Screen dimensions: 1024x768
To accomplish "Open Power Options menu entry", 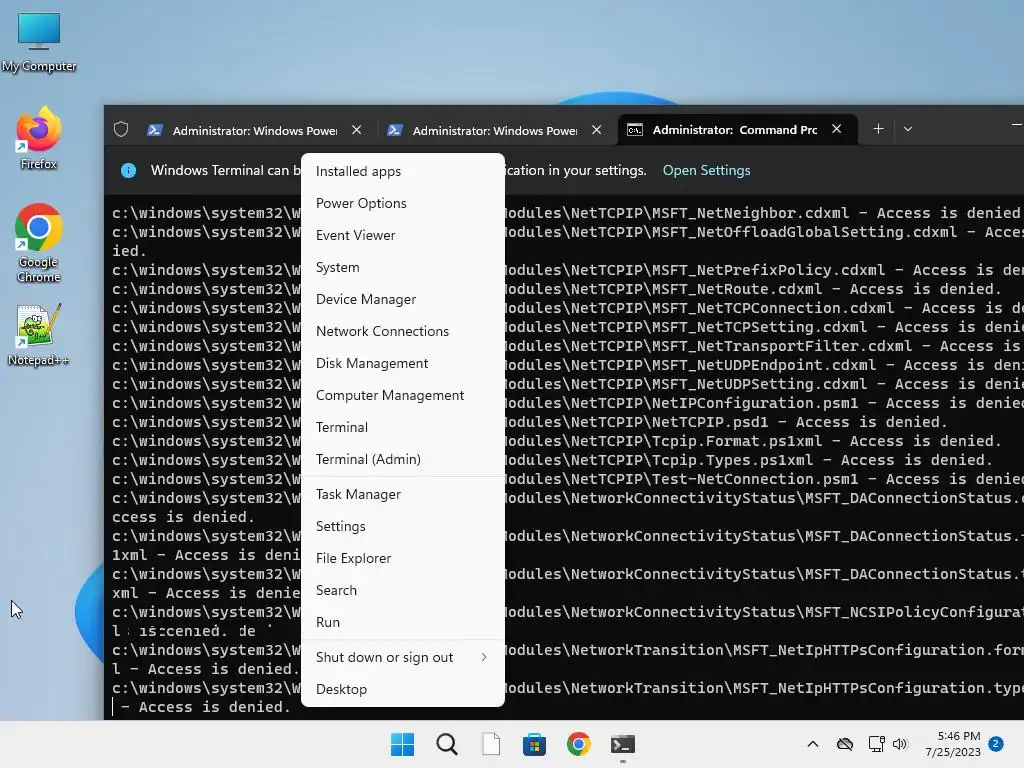I will (403, 203).
